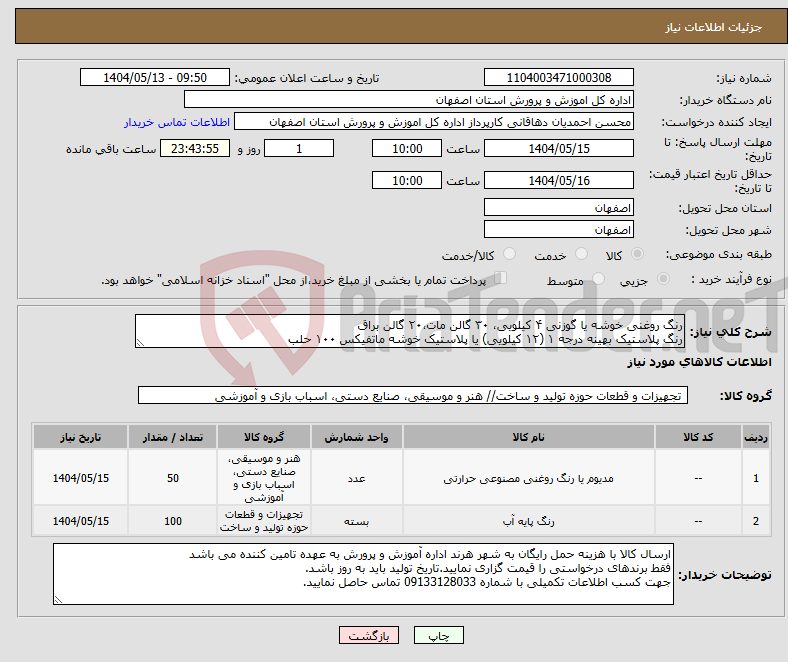Click the چاپ (print) button
Screen dimensions: 788x662
click(x=438, y=635)
